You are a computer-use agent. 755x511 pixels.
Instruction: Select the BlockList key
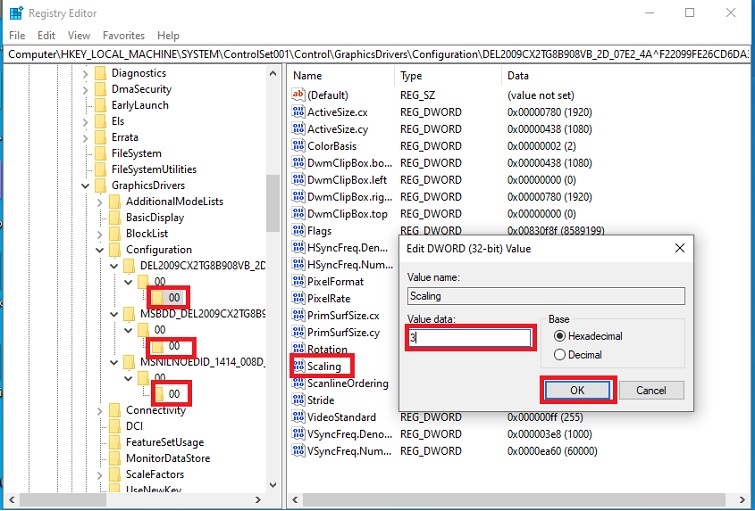pyautogui.click(x=147, y=234)
